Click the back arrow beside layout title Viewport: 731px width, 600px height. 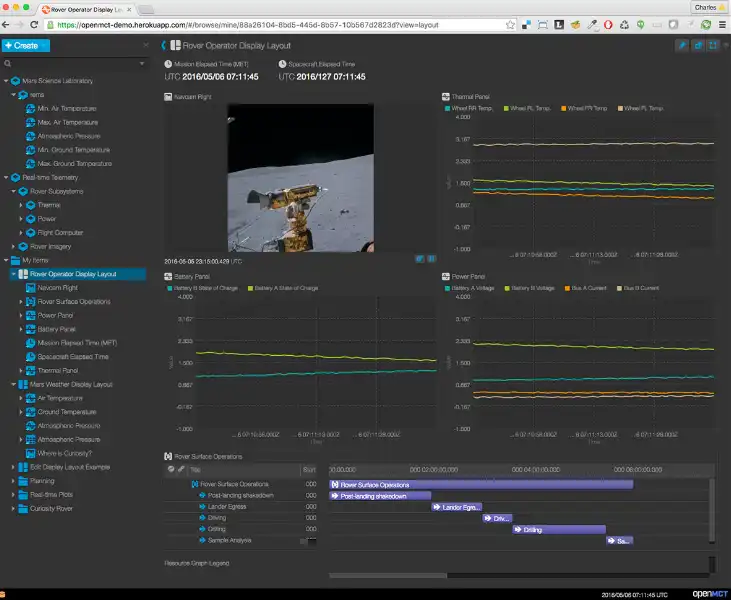point(164,45)
